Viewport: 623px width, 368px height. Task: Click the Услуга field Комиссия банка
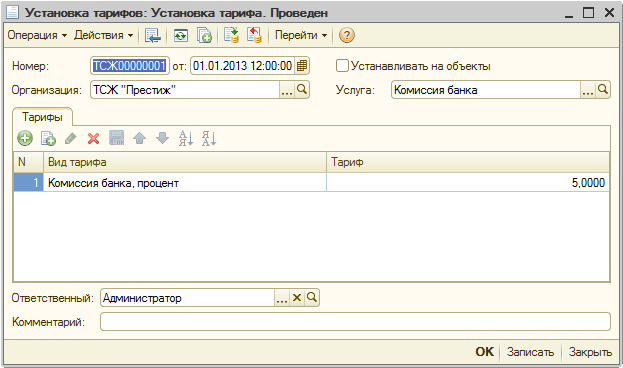pyautogui.click(x=486, y=90)
